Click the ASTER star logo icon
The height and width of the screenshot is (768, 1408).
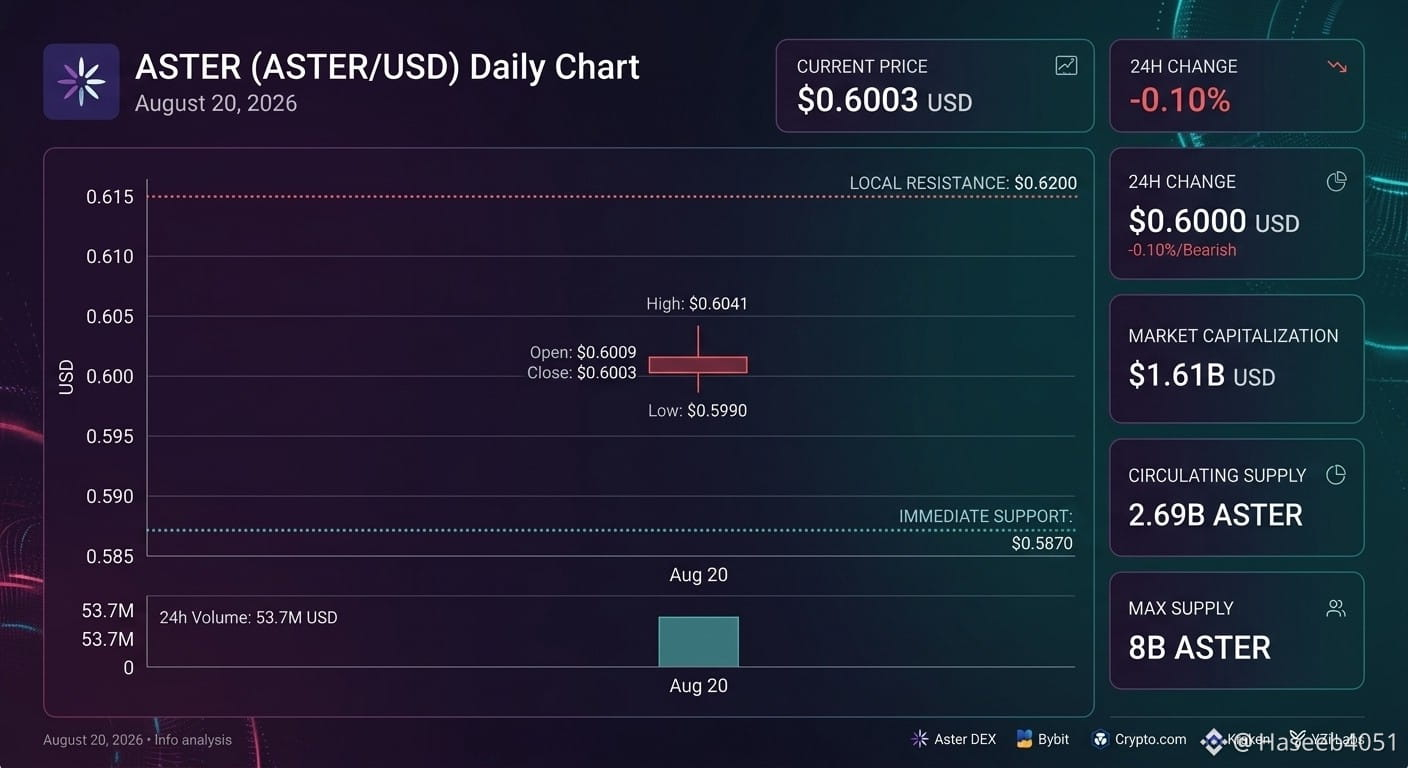[81, 82]
